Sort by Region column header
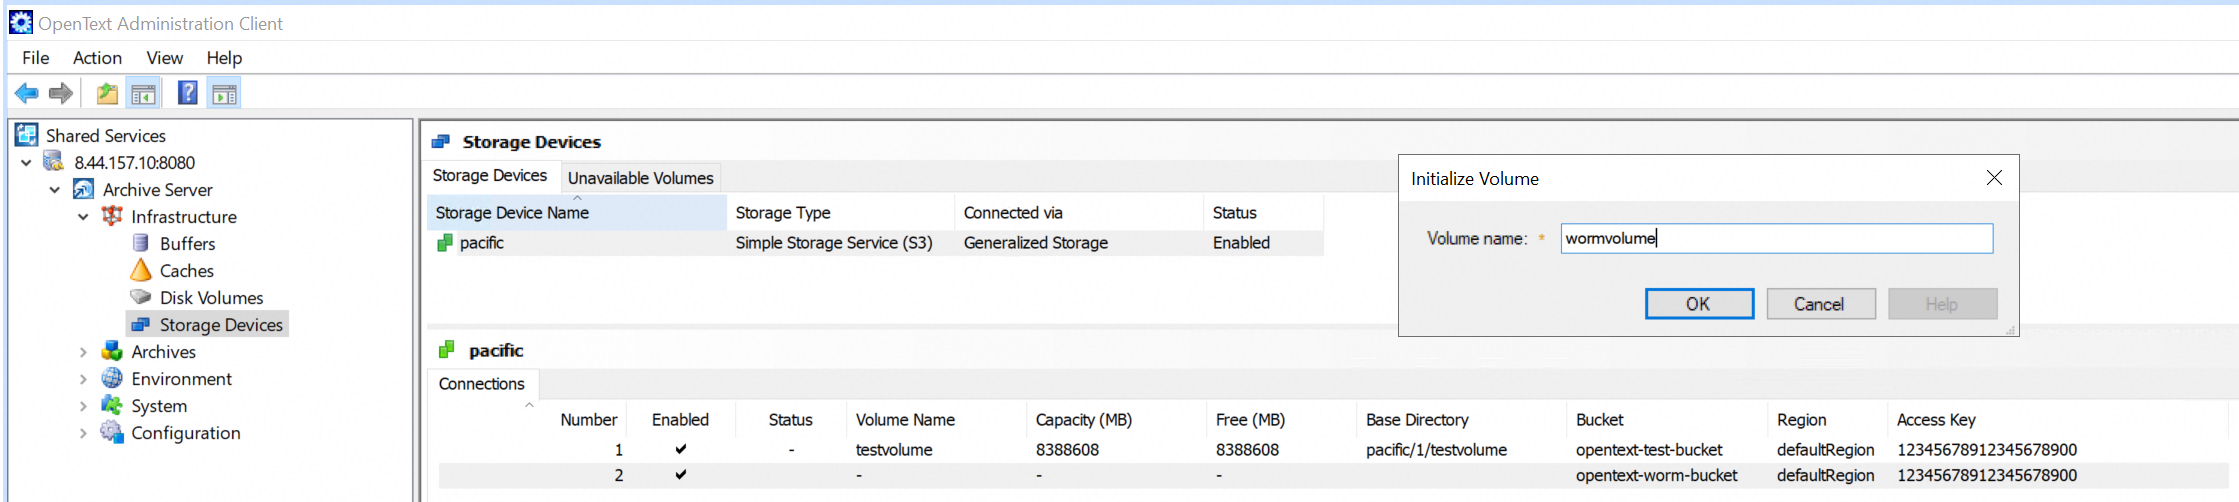Image resolution: width=2239 pixels, height=502 pixels. click(1827, 420)
